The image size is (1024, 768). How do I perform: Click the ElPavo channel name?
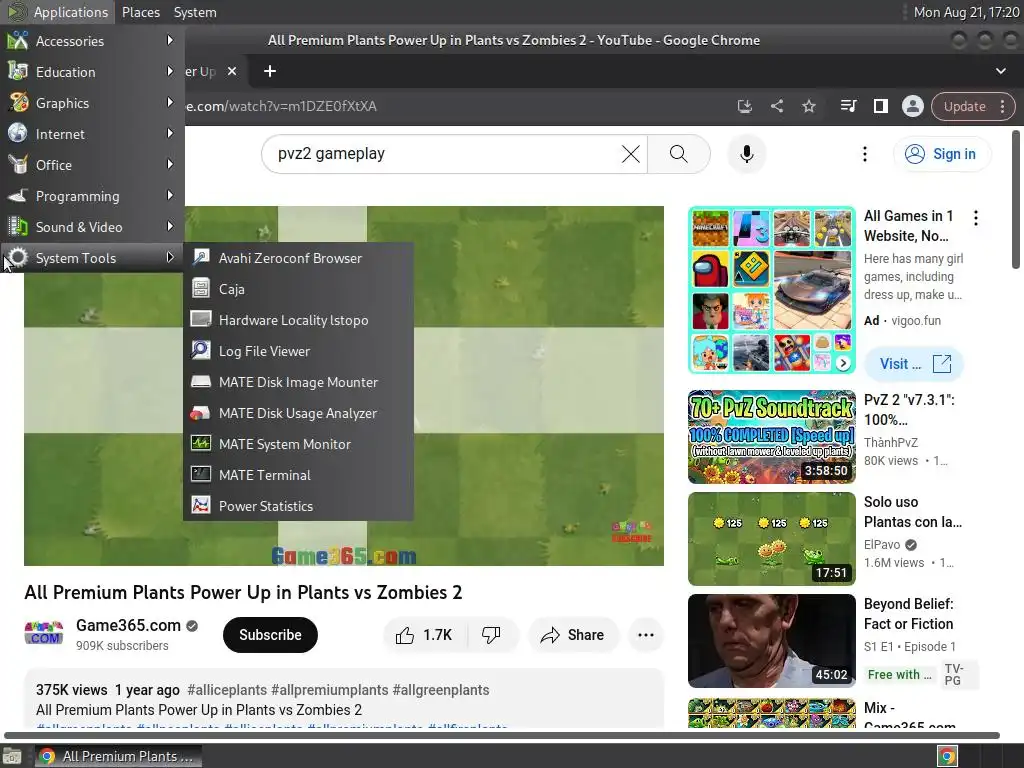[882, 545]
